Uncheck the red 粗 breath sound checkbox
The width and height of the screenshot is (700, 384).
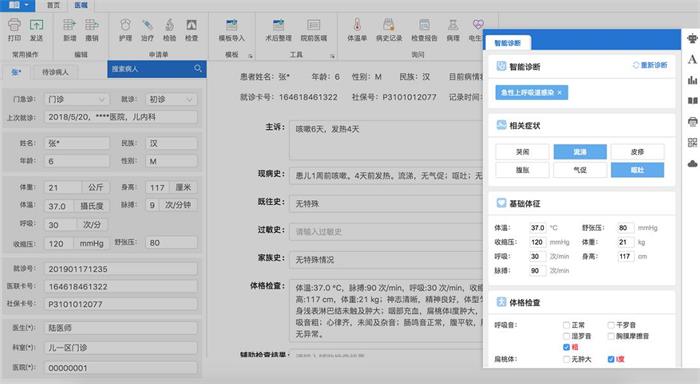tap(567, 347)
